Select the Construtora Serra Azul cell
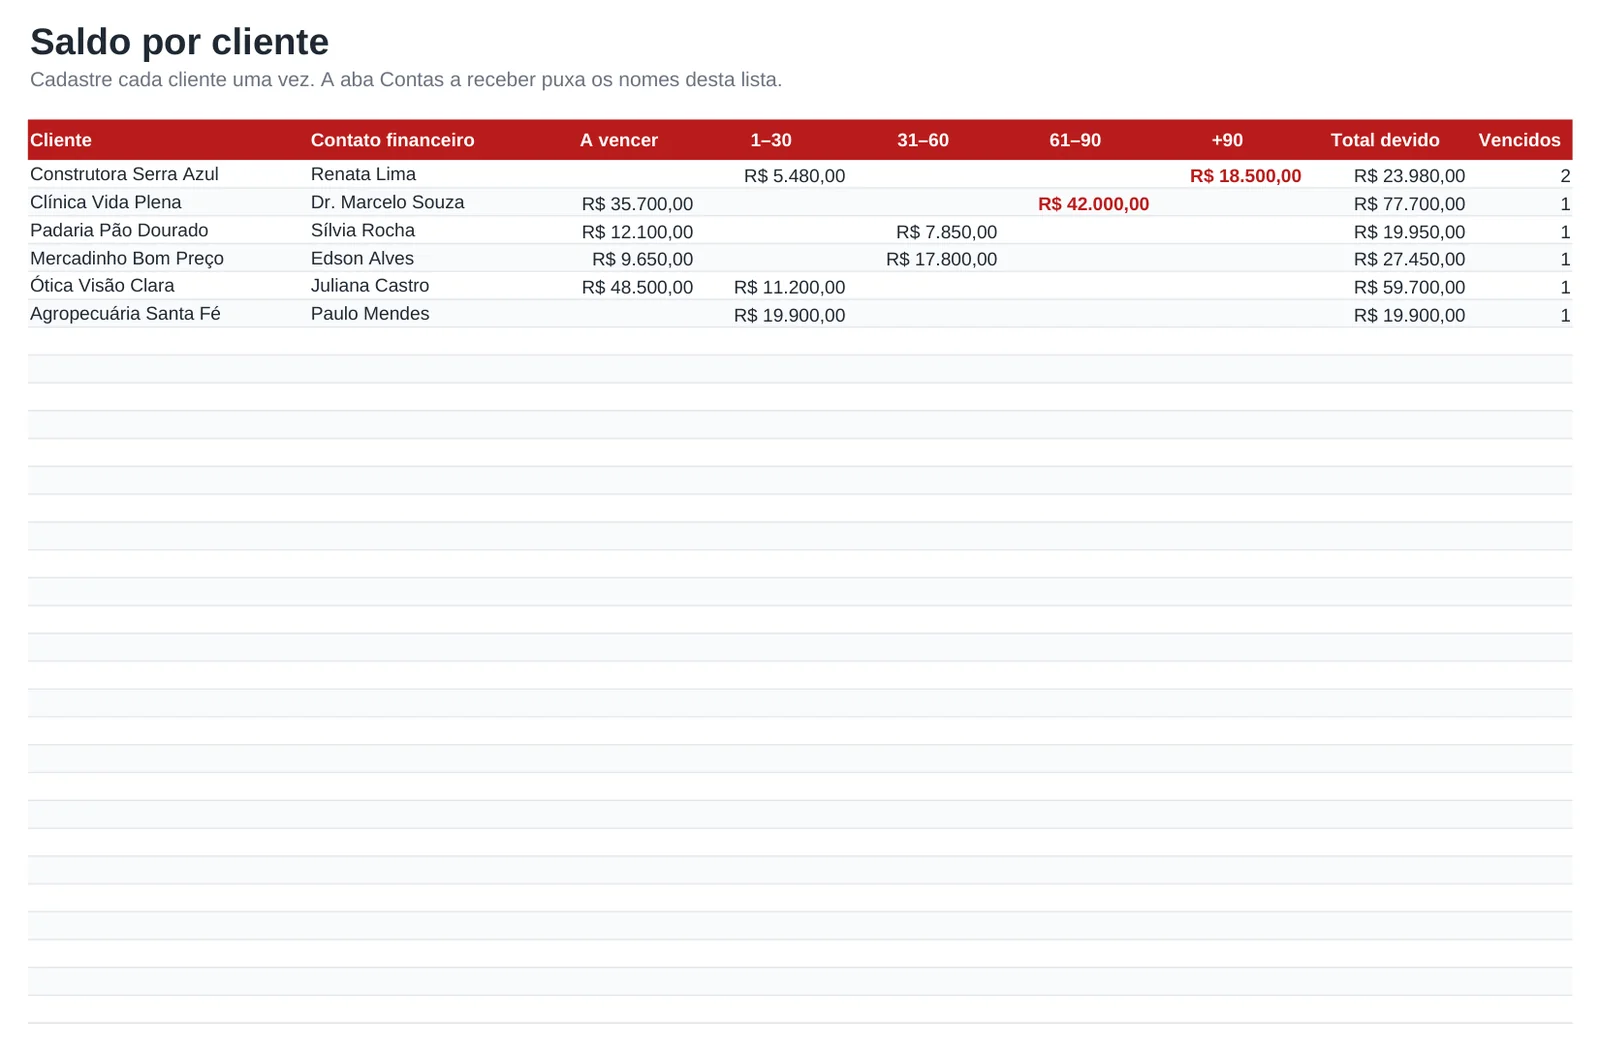1600x1051 pixels. pyautogui.click(x=124, y=174)
